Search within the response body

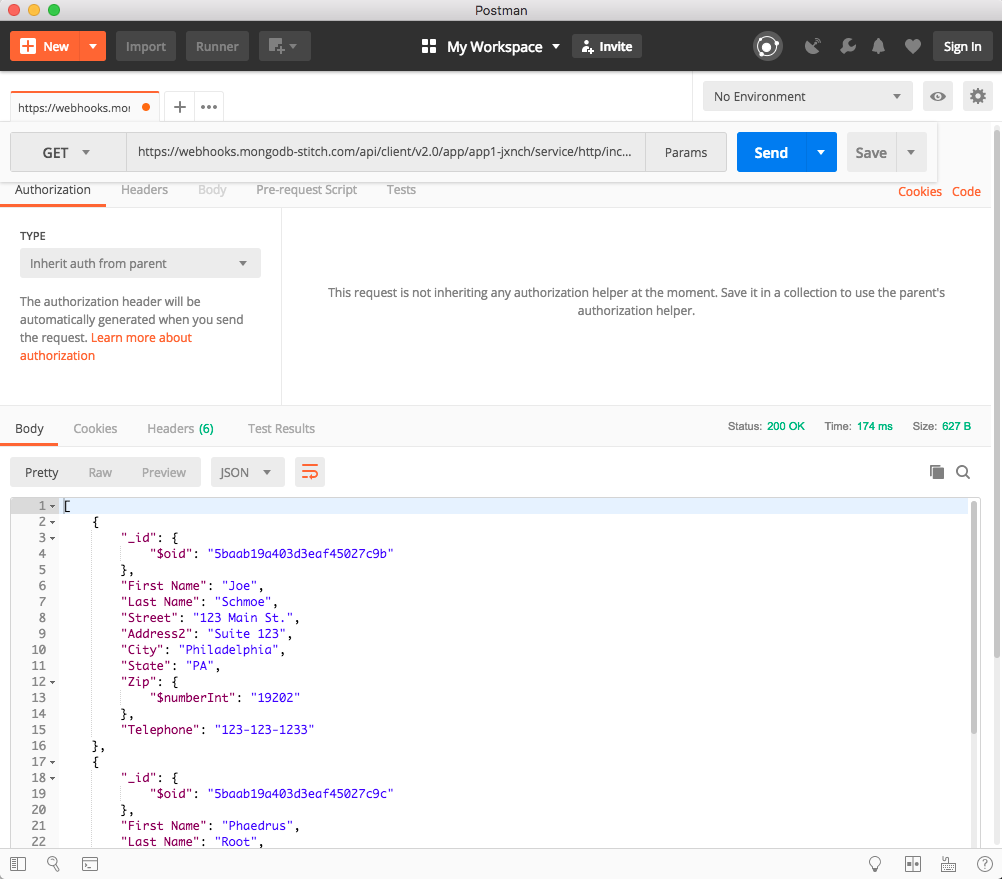coord(963,472)
